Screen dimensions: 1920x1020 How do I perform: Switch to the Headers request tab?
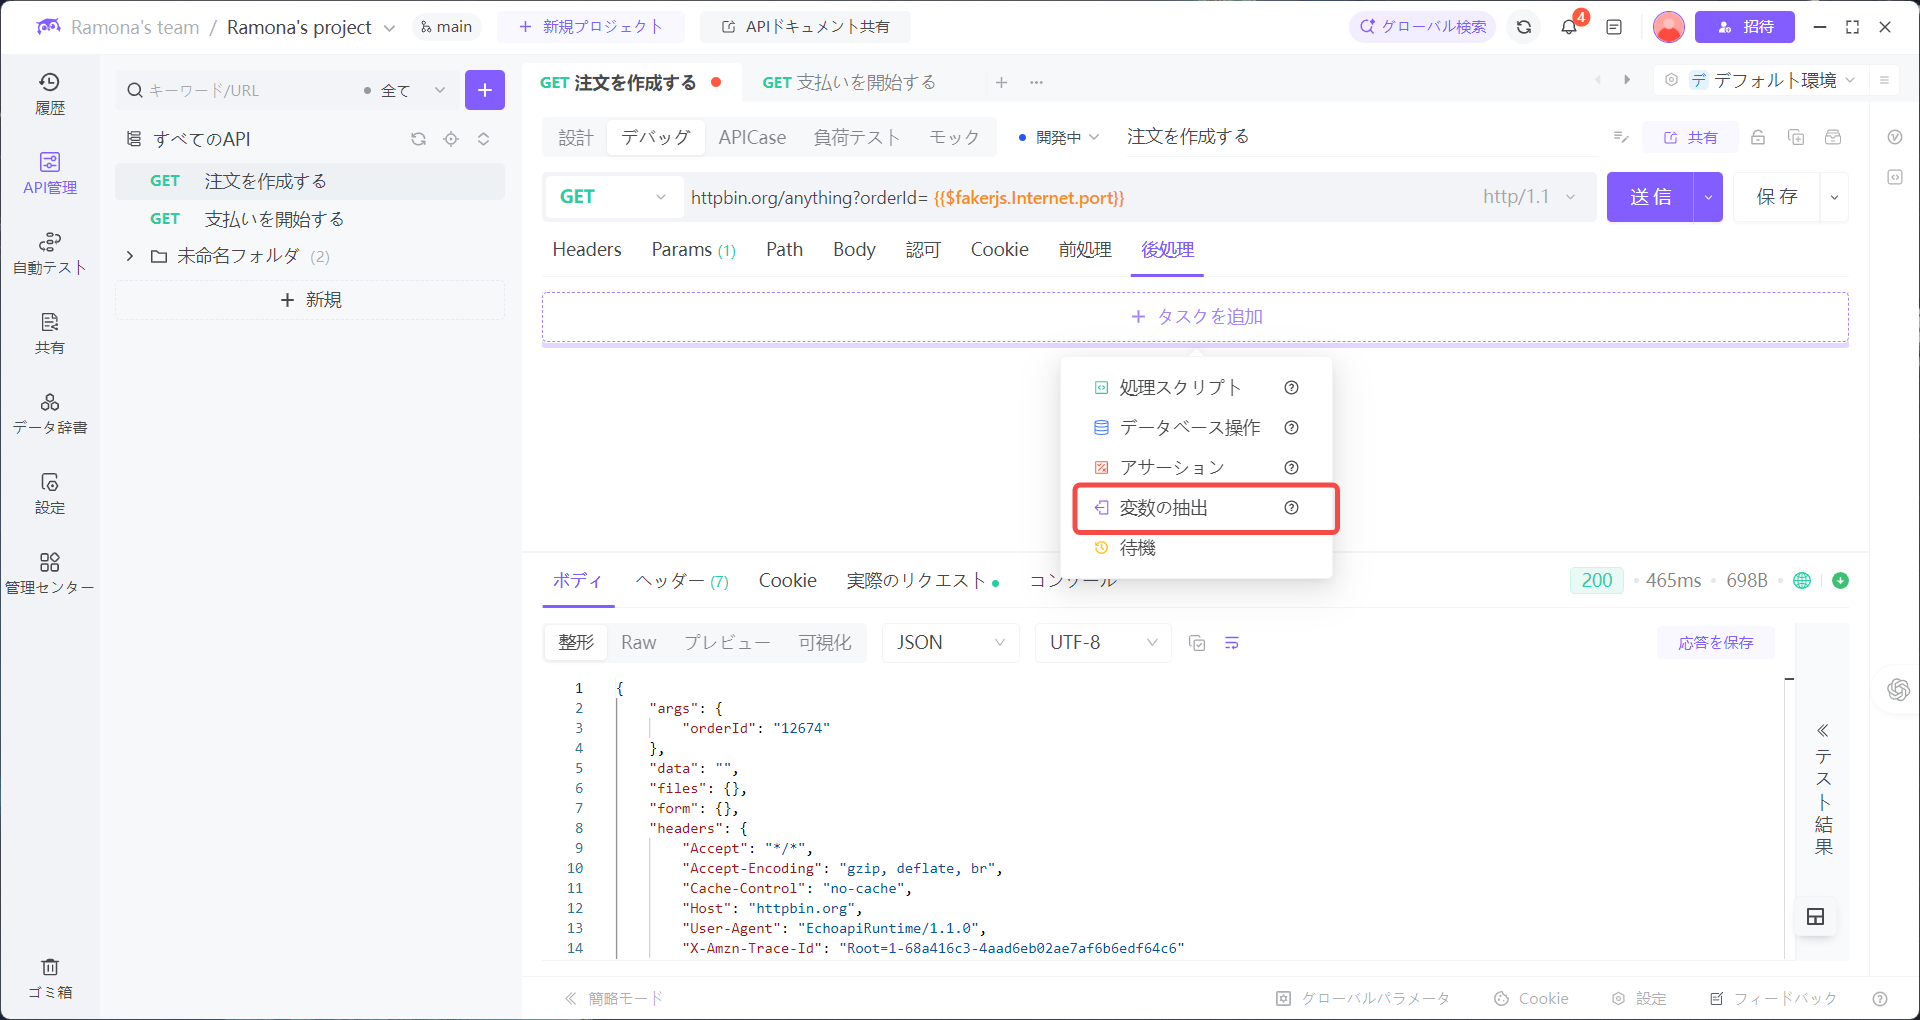point(586,250)
